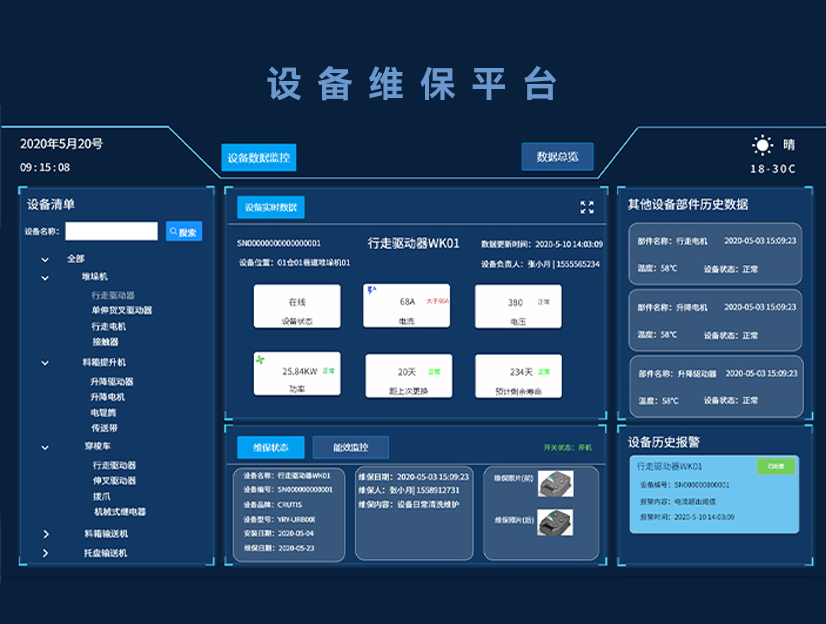This screenshot has width=826, height=624.
Task: Click the fan icon on 功率 card
Action: coord(263,360)
